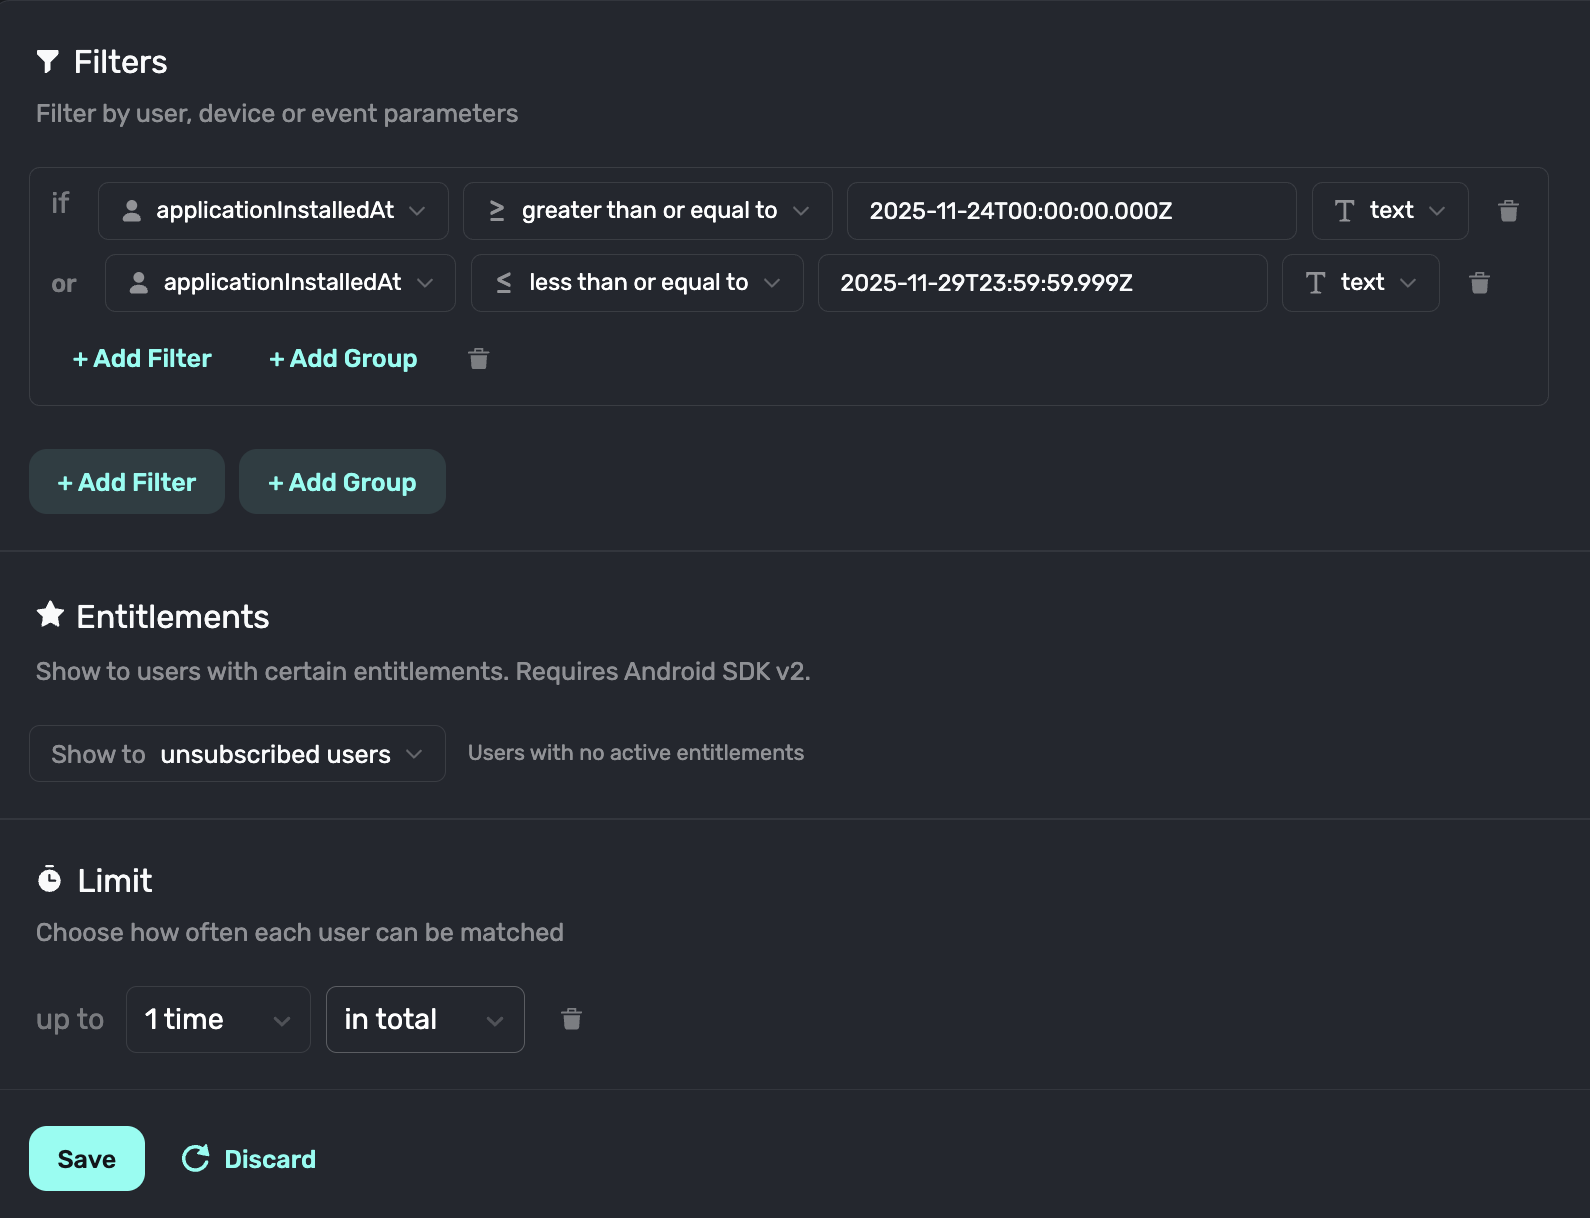This screenshot has width=1590, height=1218.
Task: Click the Filters funnel icon
Action: click(x=47, y=62)
